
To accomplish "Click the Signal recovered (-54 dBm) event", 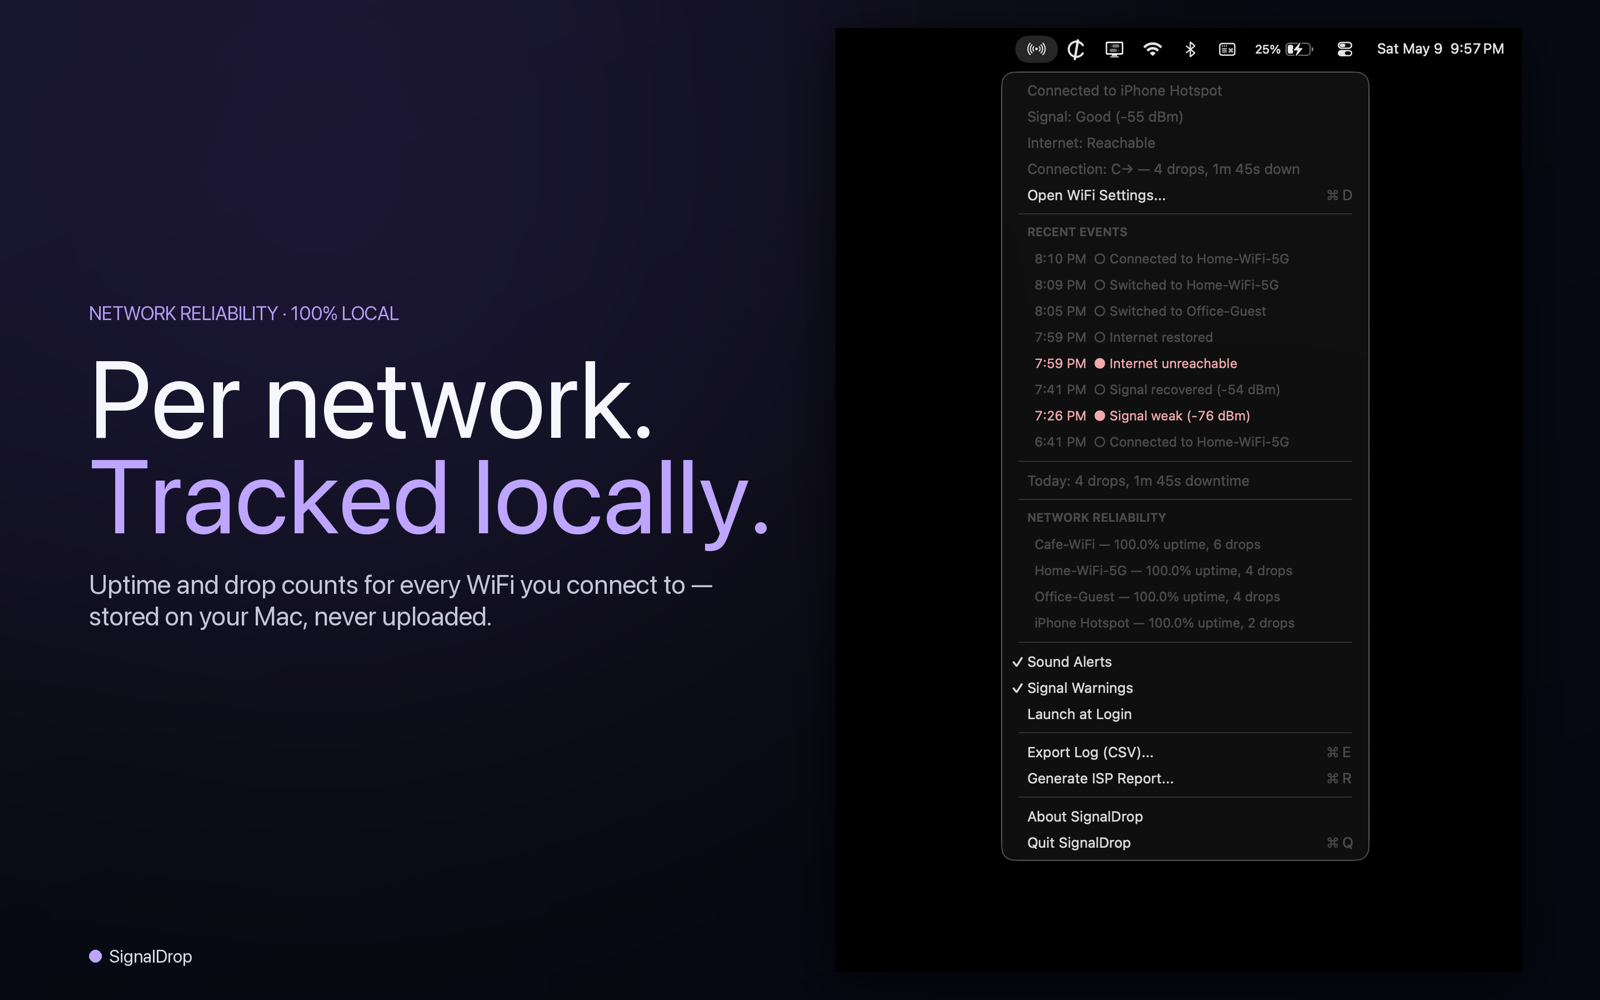I will click(1185, 389).
